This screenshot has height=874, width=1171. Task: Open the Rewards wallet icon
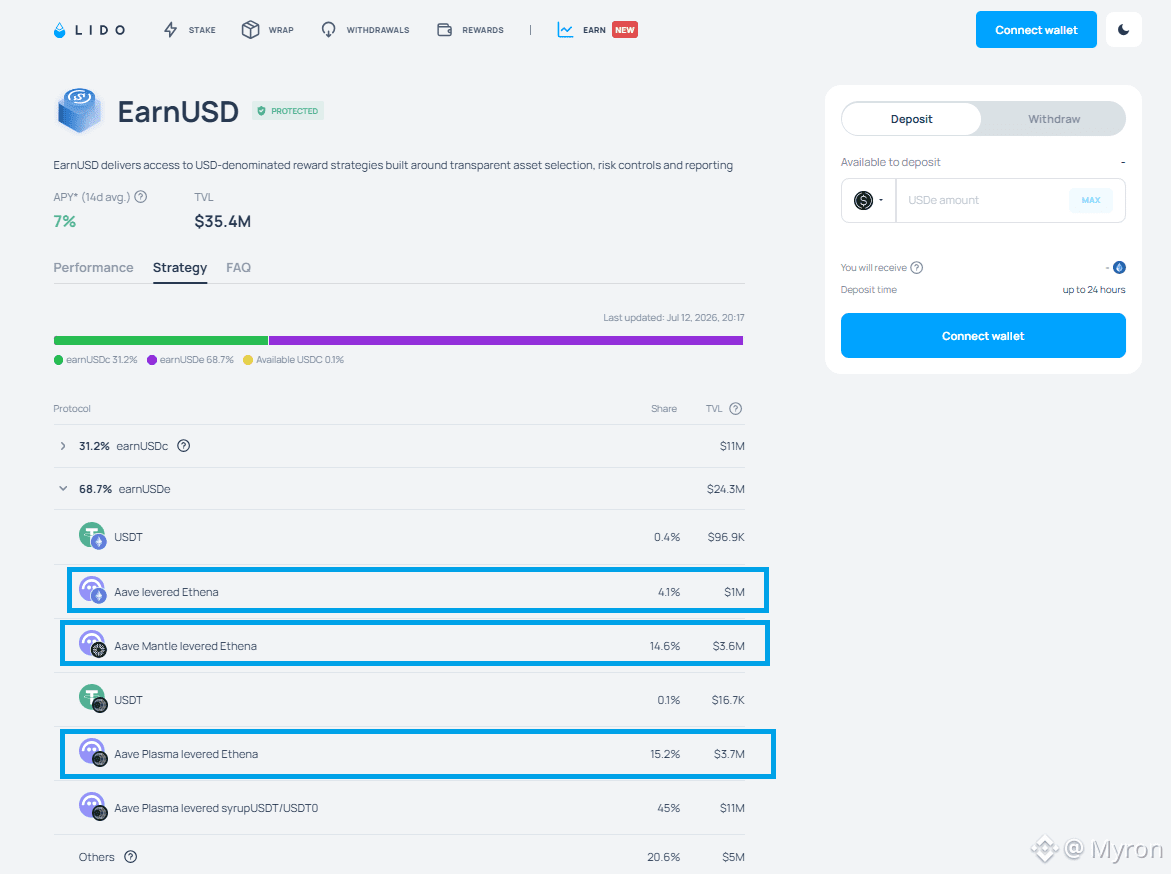click(444, 30)
